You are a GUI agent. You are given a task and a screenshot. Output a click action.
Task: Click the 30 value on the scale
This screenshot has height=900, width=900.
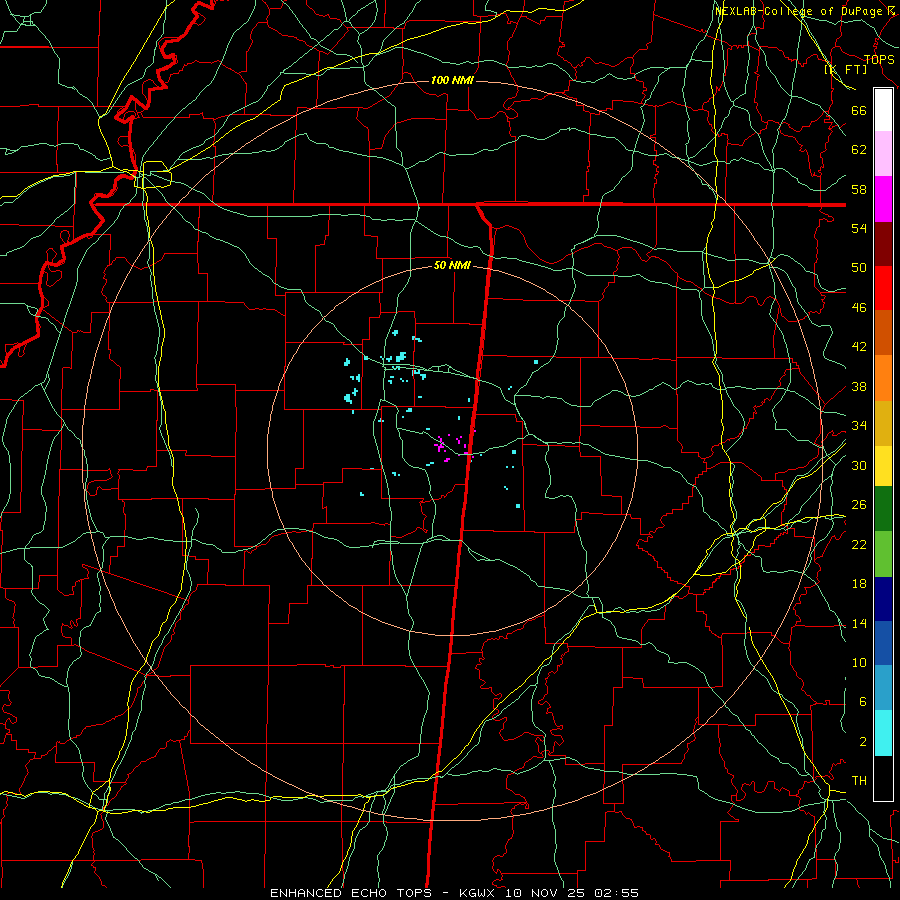(x=859, y=465)
